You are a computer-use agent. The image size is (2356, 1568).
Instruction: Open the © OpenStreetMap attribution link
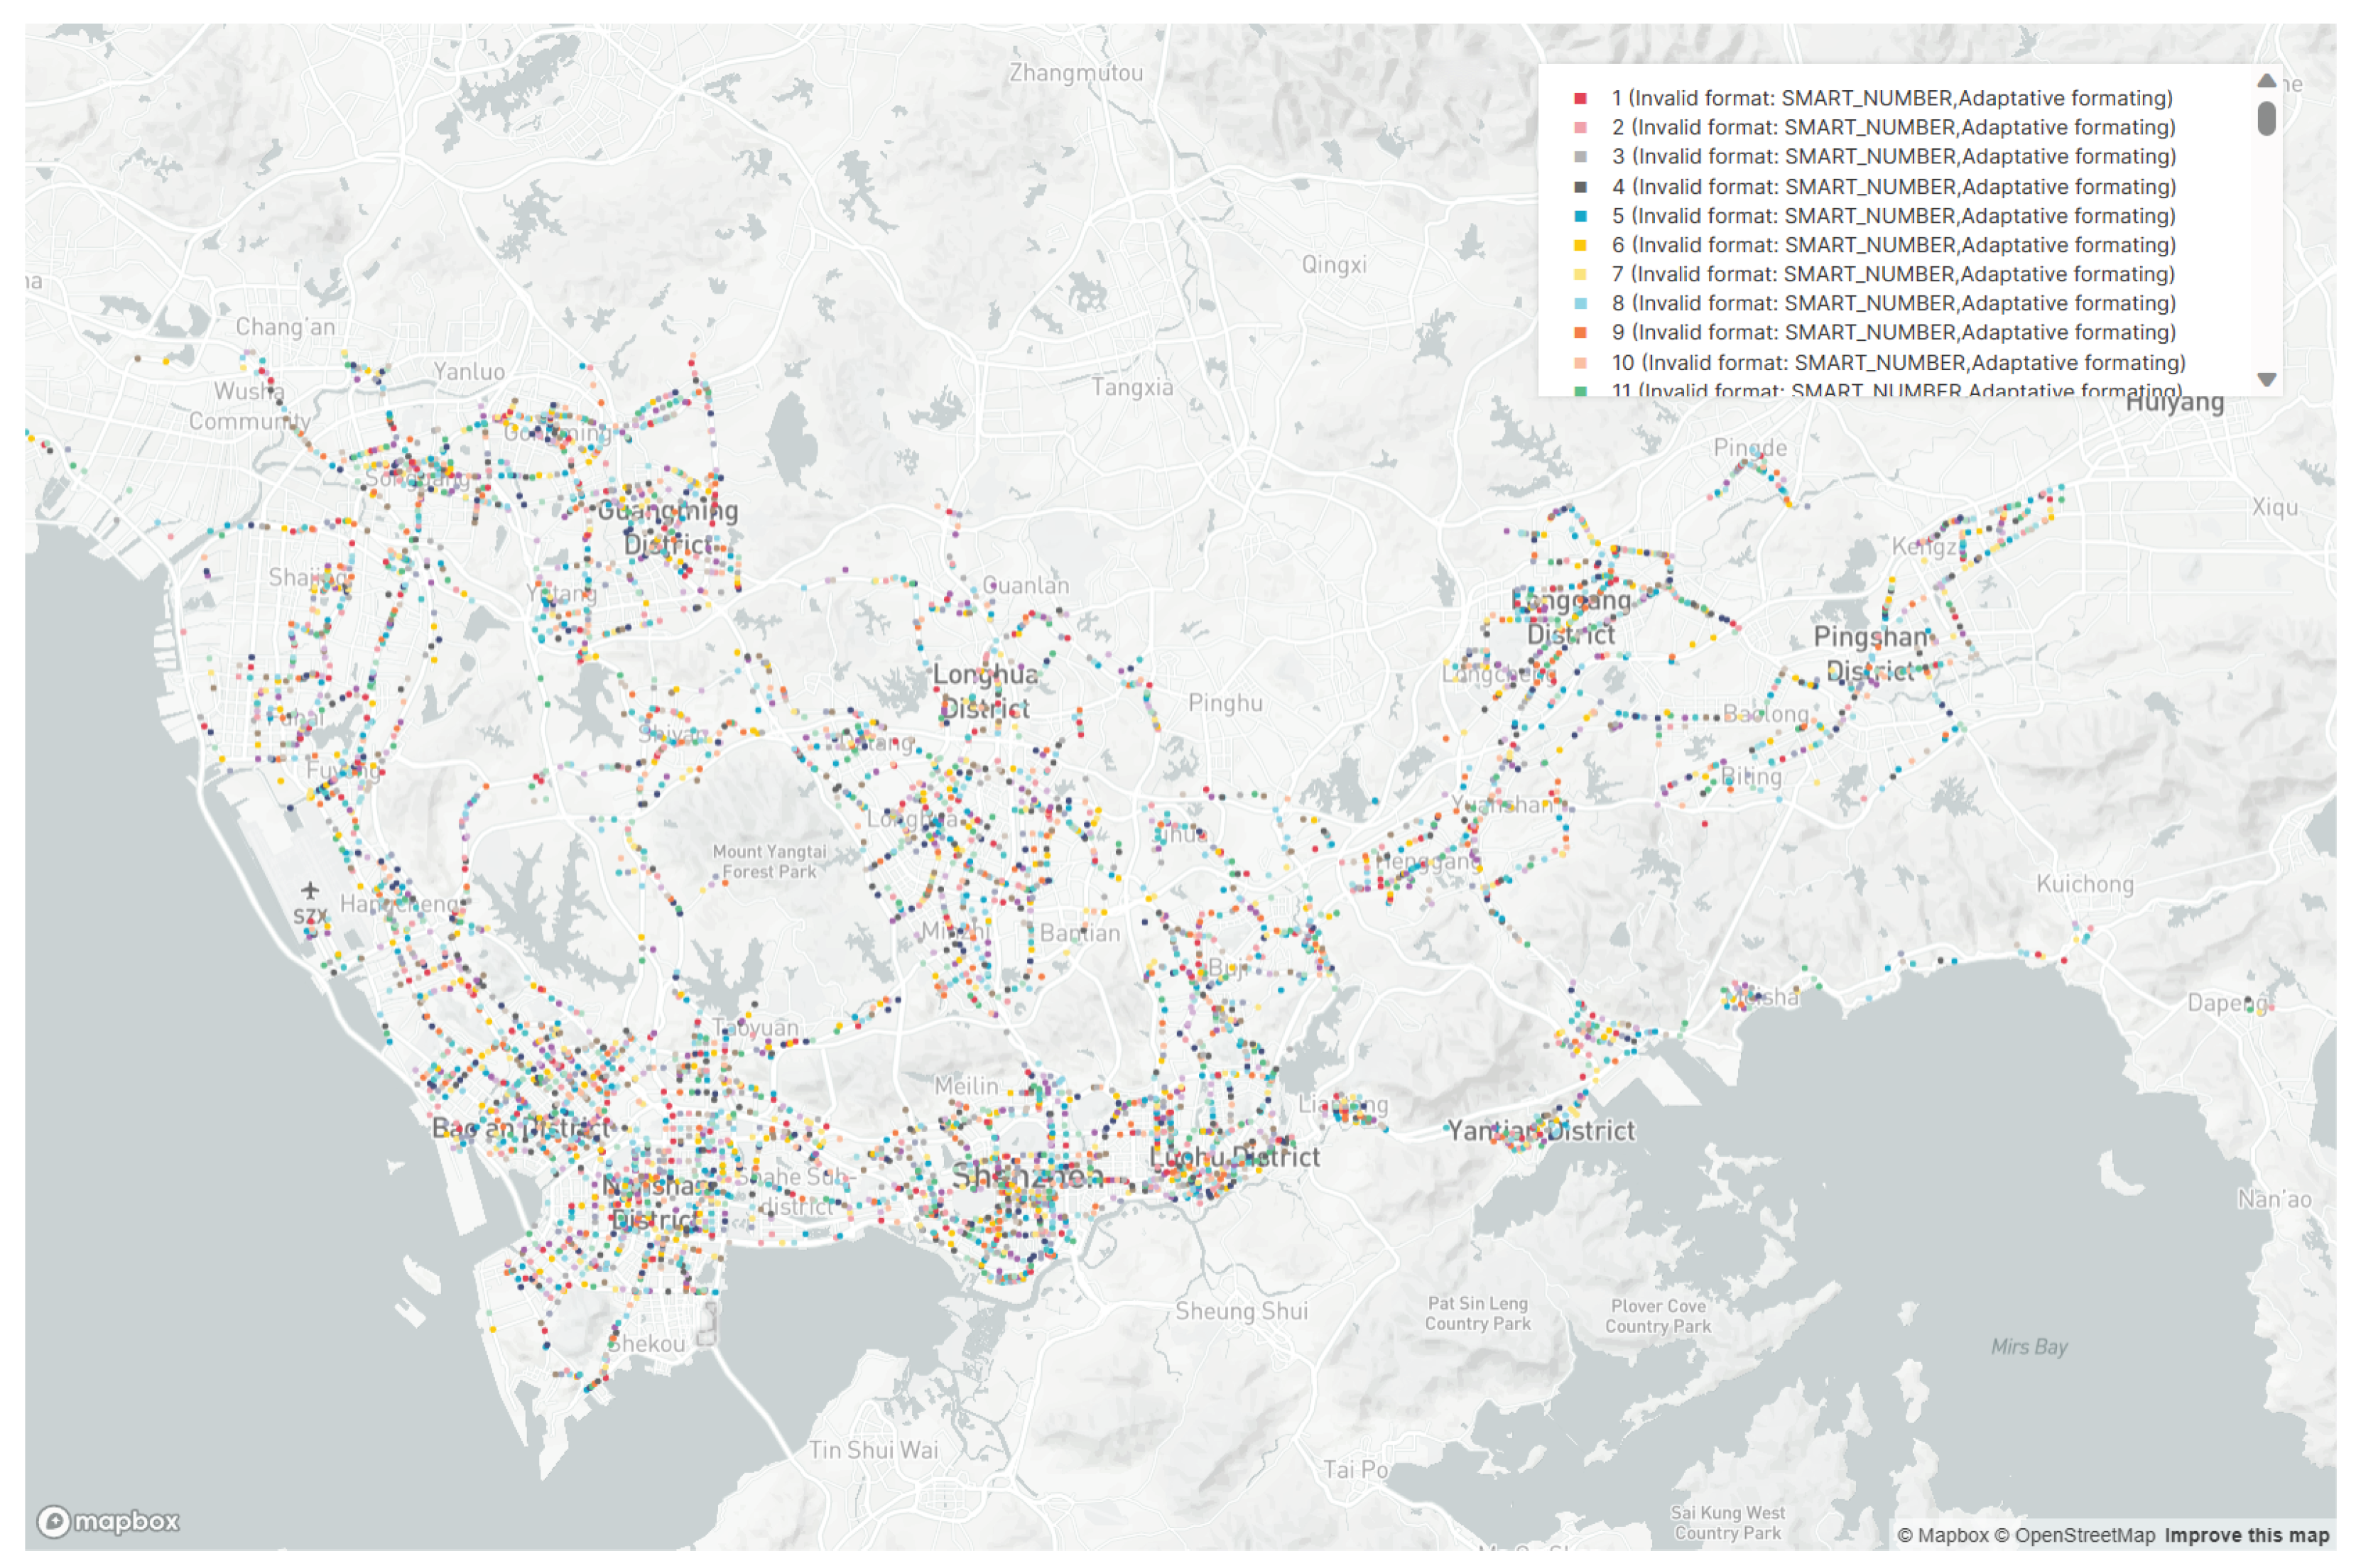pyautogui.click(x=2075, y=1535)
